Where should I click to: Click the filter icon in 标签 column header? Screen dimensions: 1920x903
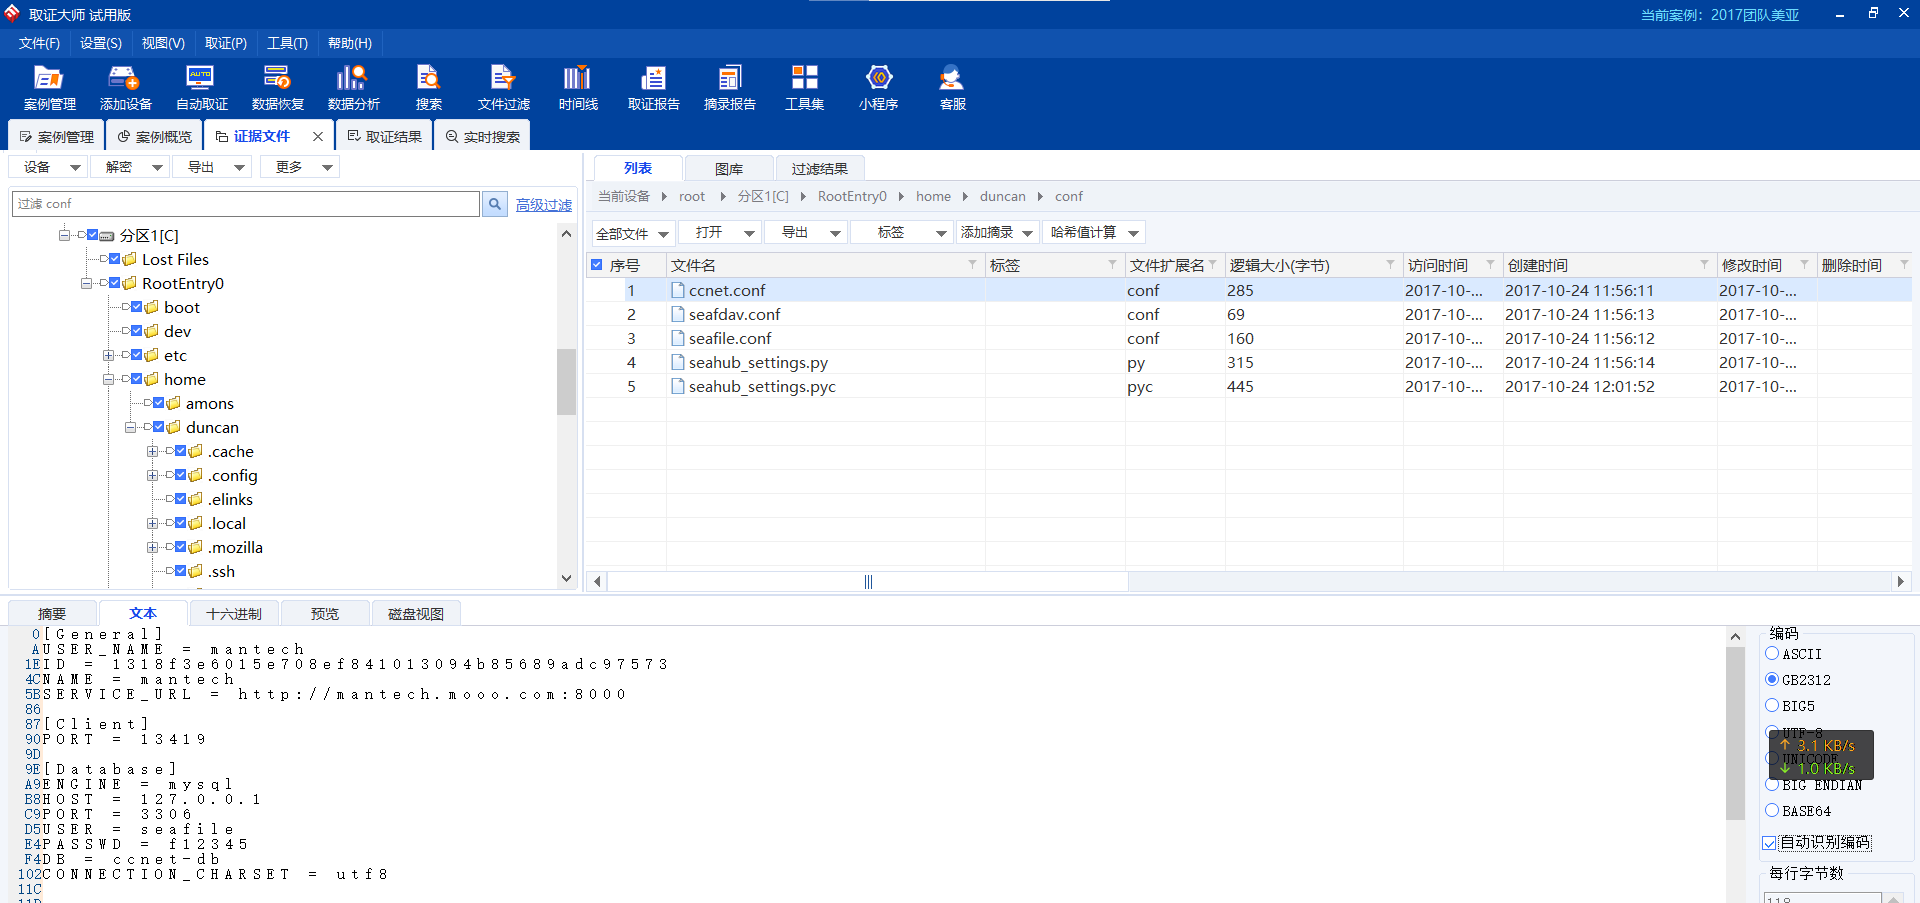click(x=1112, y=265)
